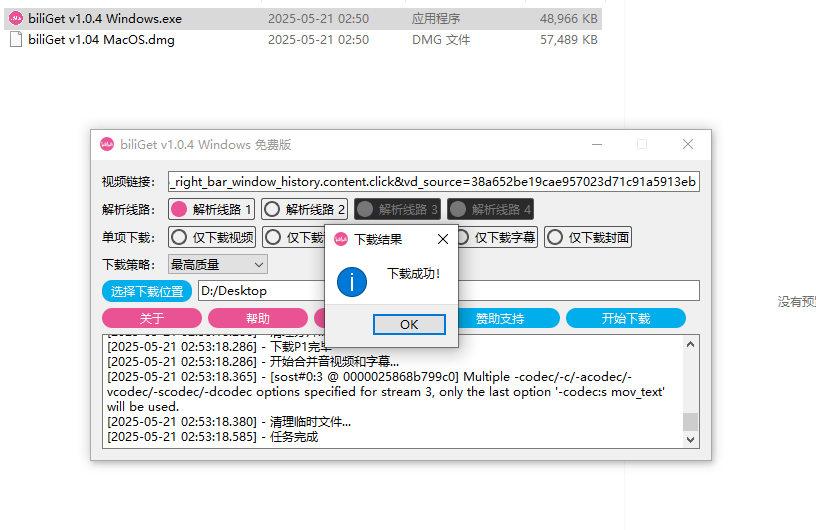
Task: Select disabled 解析线路 3 option
Action: (x=397, y=209)
